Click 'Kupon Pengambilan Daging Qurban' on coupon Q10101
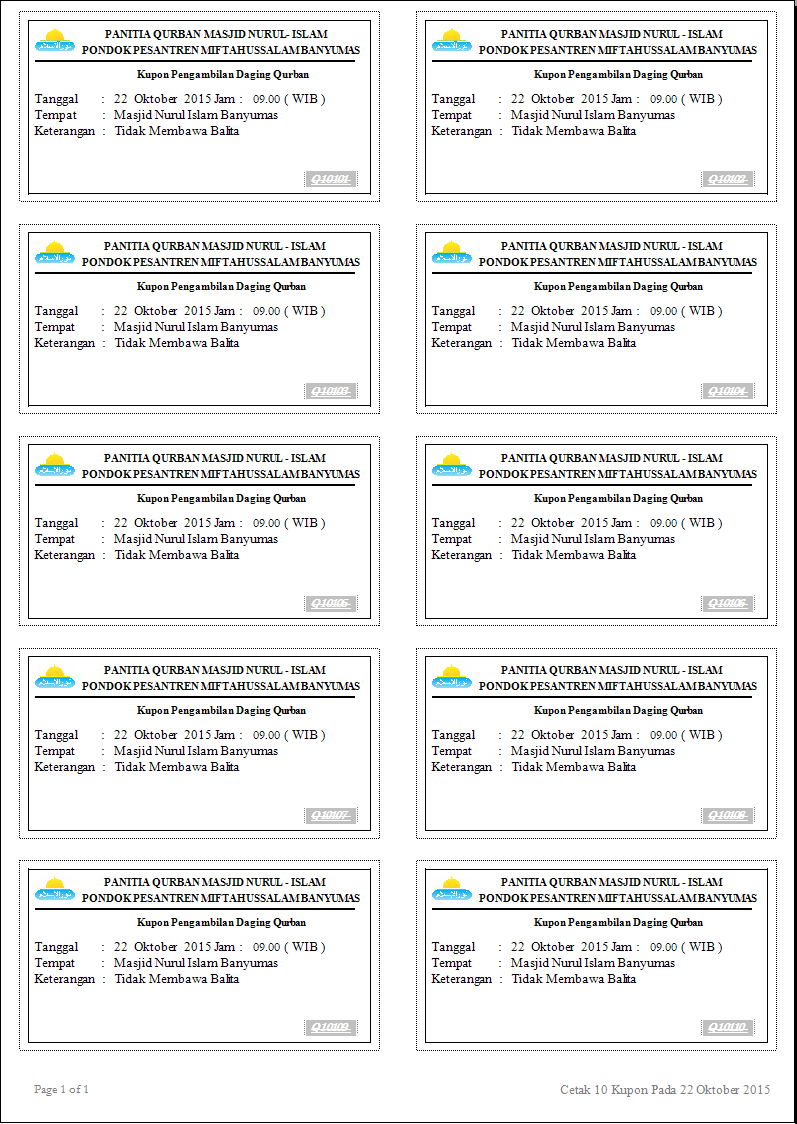This screenshot has width=797, height=1124. click(221, 75)
